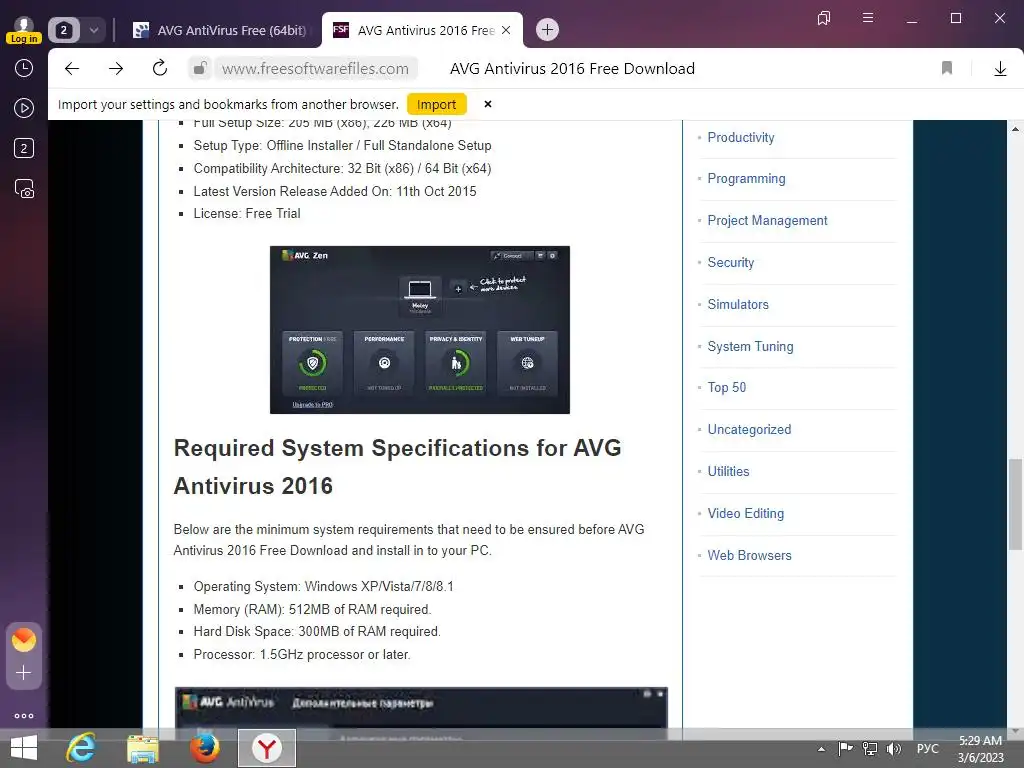1024x768 pixels.
Task: Launch Internet Explorer from taskbar
Action: click(x=81, y=748)
